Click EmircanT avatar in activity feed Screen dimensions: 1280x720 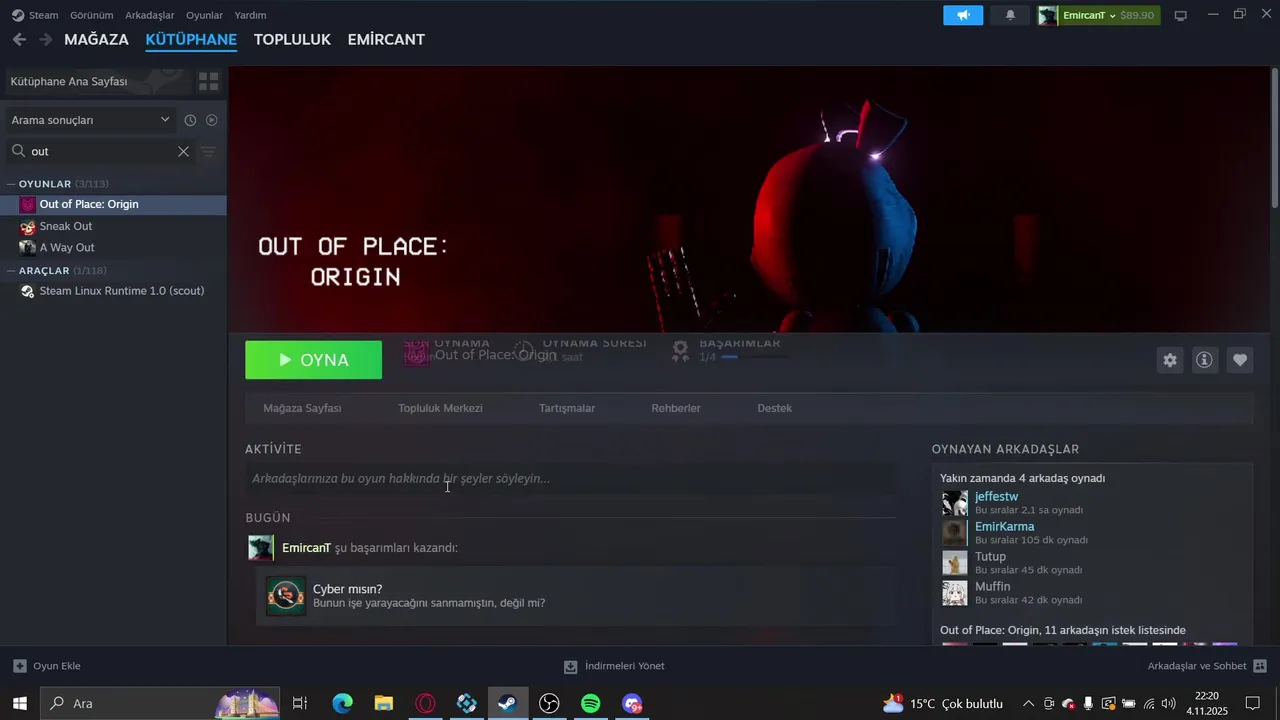(x=261, y=548)
